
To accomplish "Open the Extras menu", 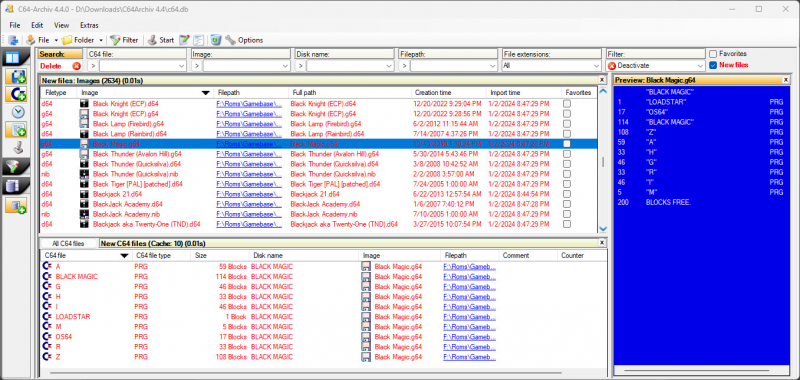I will coord(89,25).
